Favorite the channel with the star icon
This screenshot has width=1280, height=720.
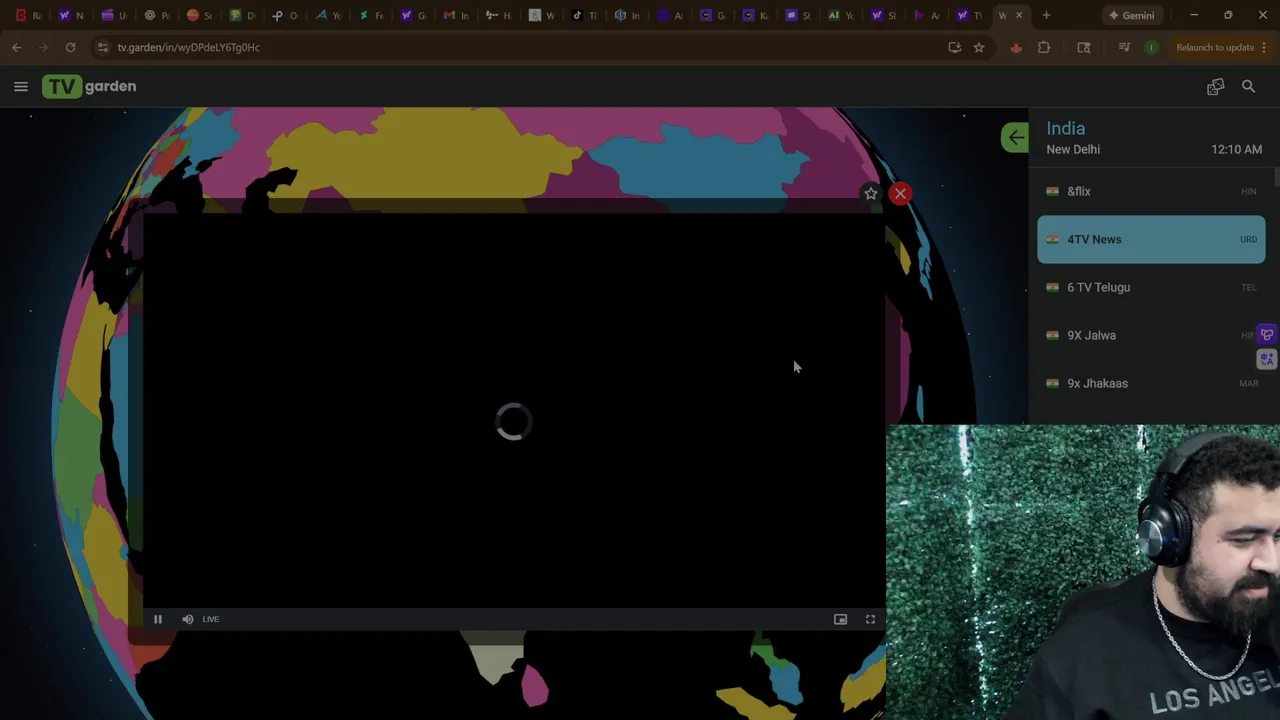pyautogui.click(x=870, y=194)
